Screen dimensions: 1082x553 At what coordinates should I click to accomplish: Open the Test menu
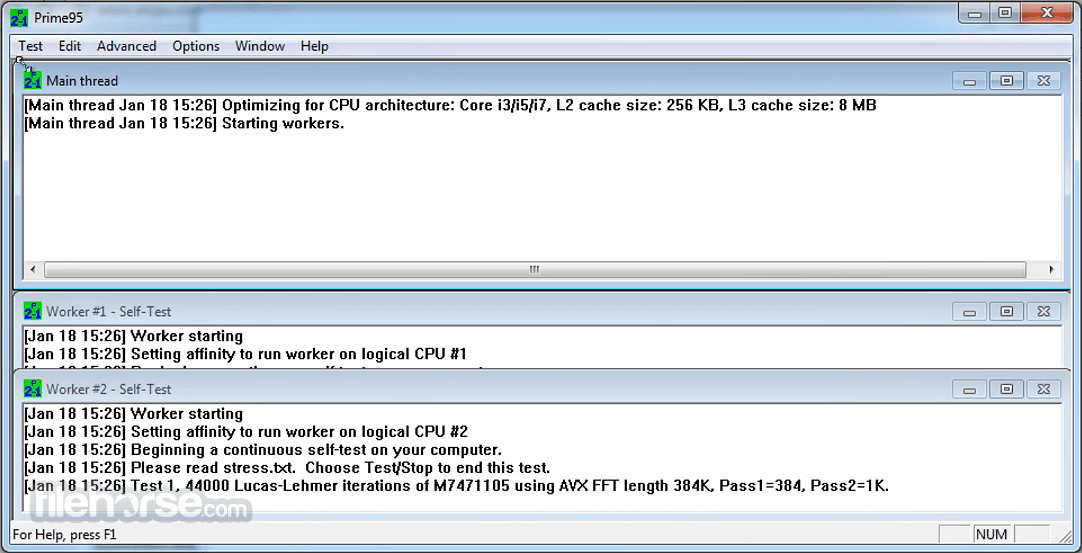point(30,46)
